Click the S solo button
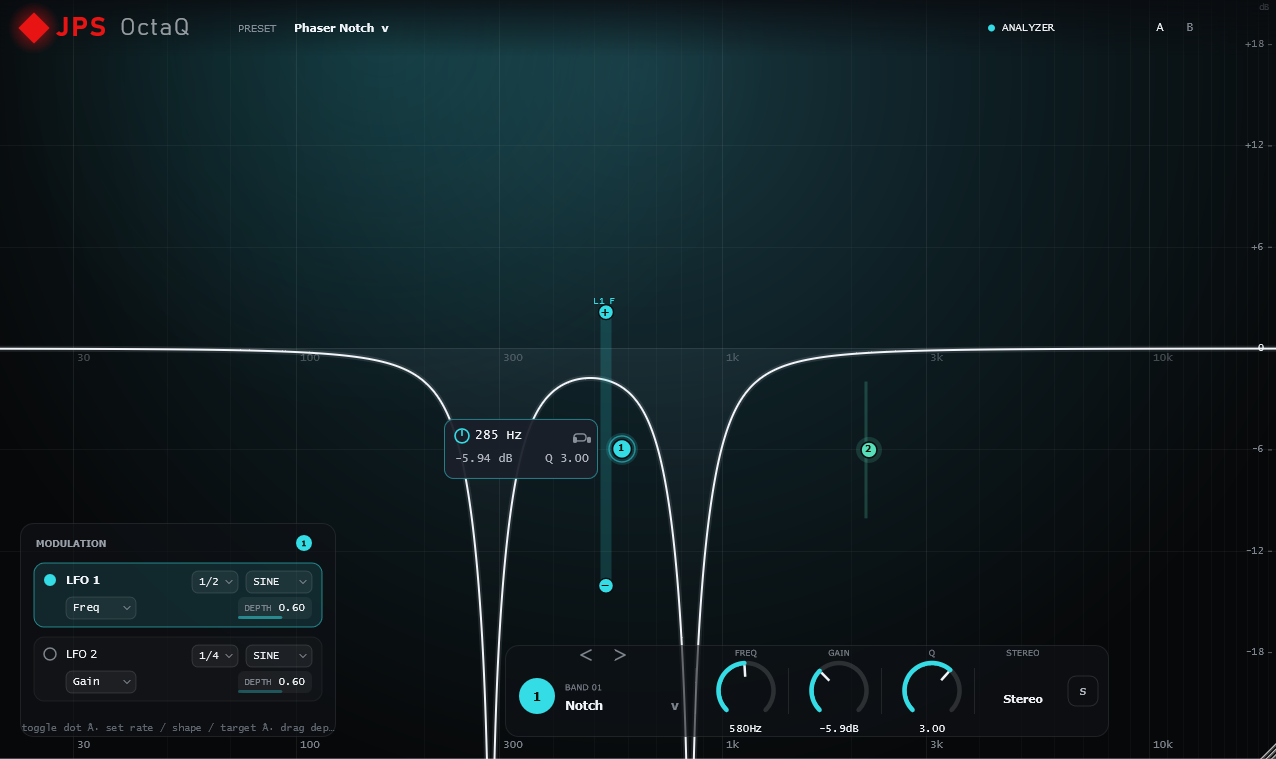 (x=1083, y=691)
